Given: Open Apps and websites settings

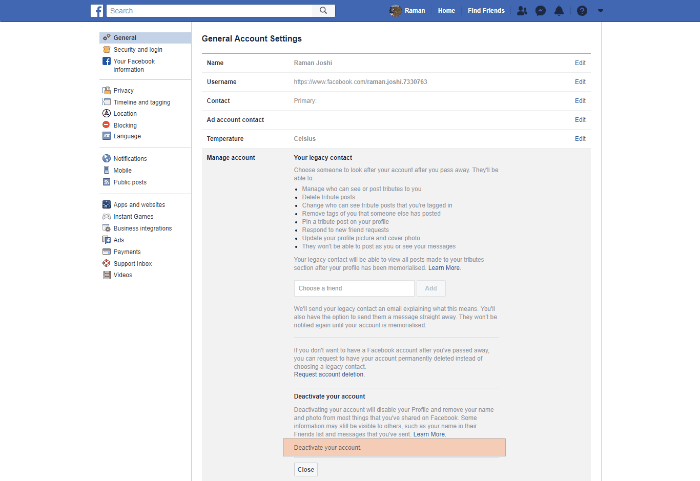Looking at the screenshot, I should (139, 205).
